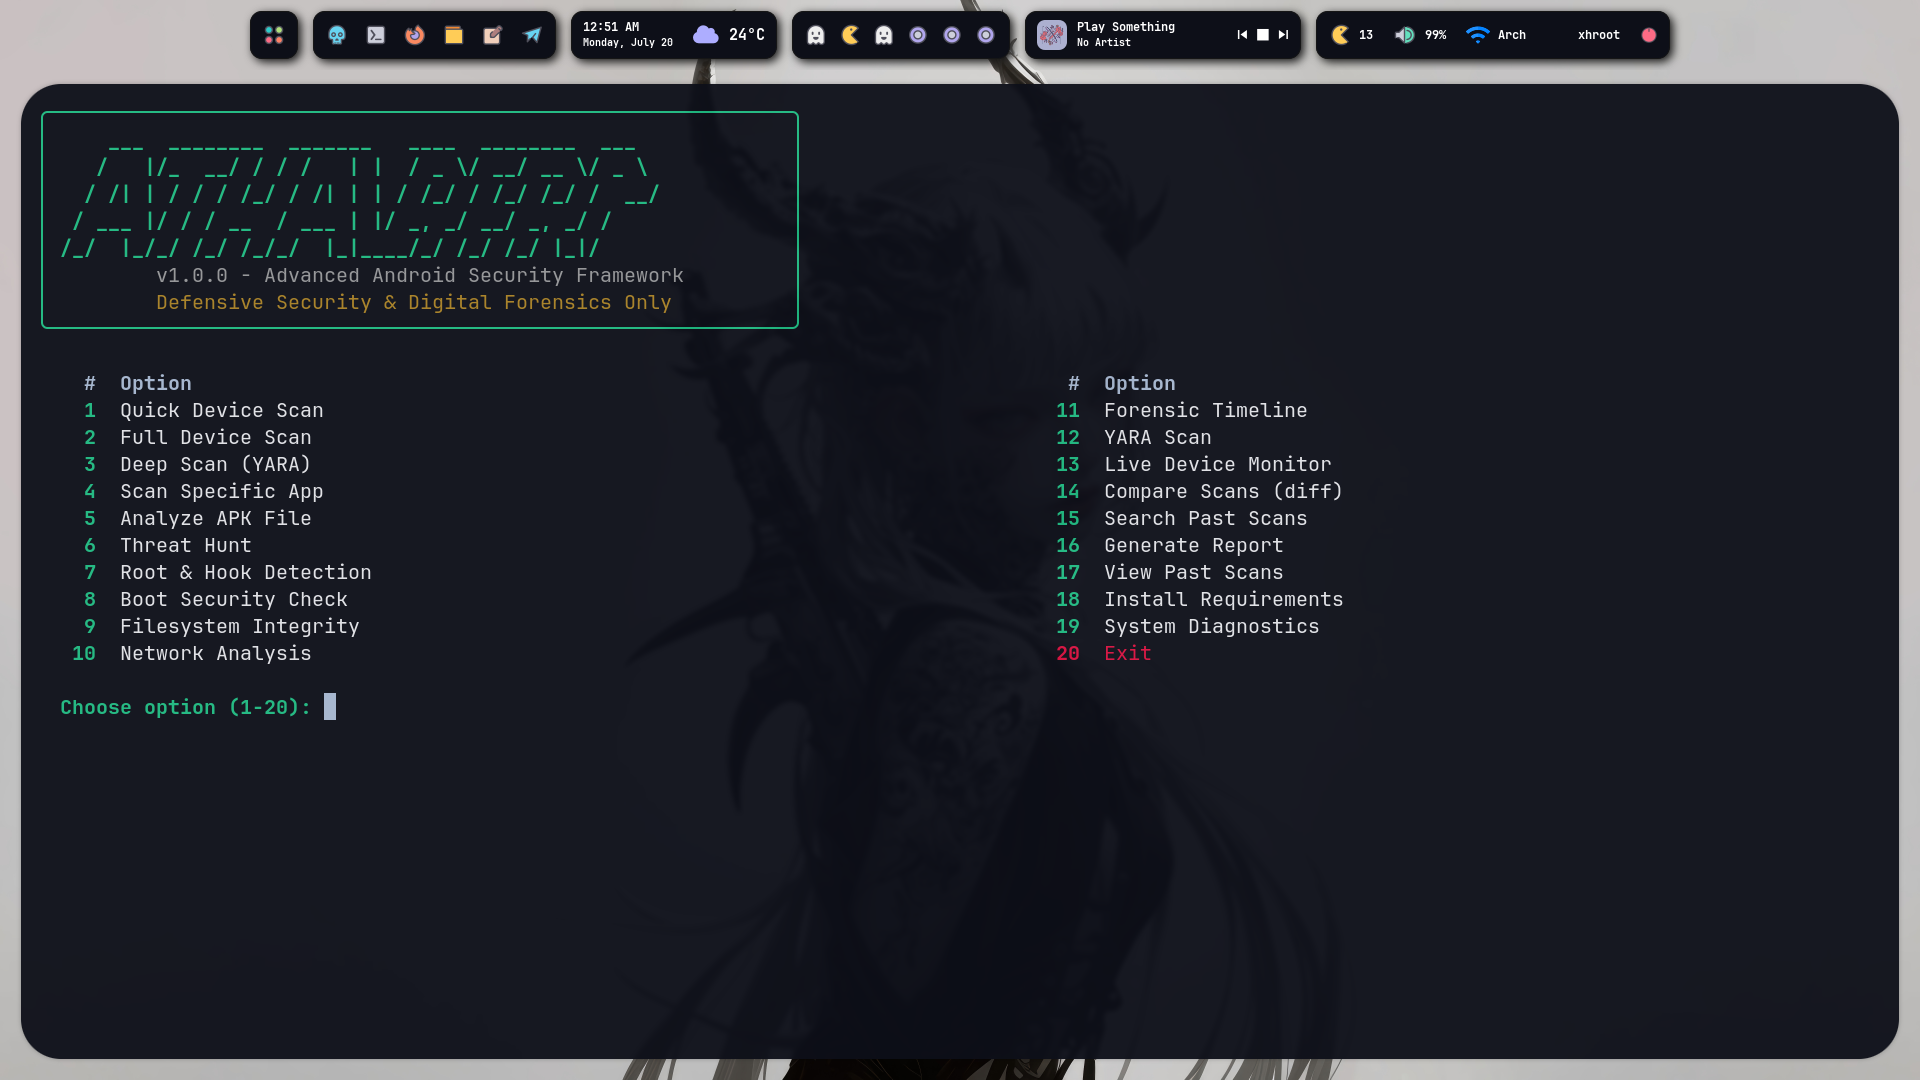Click 'Filesystem Integrity' option
Screen dimensions: 1920x1080
pos(240,627)
